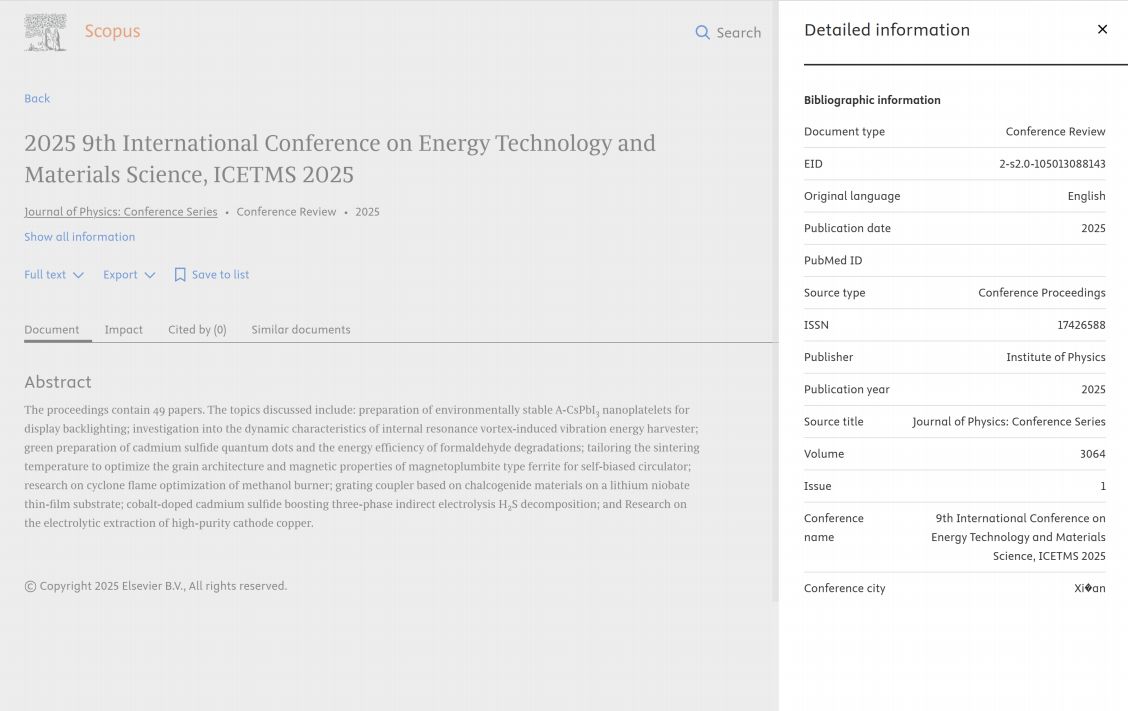
Task: Open Journal of Physics: Conference Series link
Action: [121, 212]
